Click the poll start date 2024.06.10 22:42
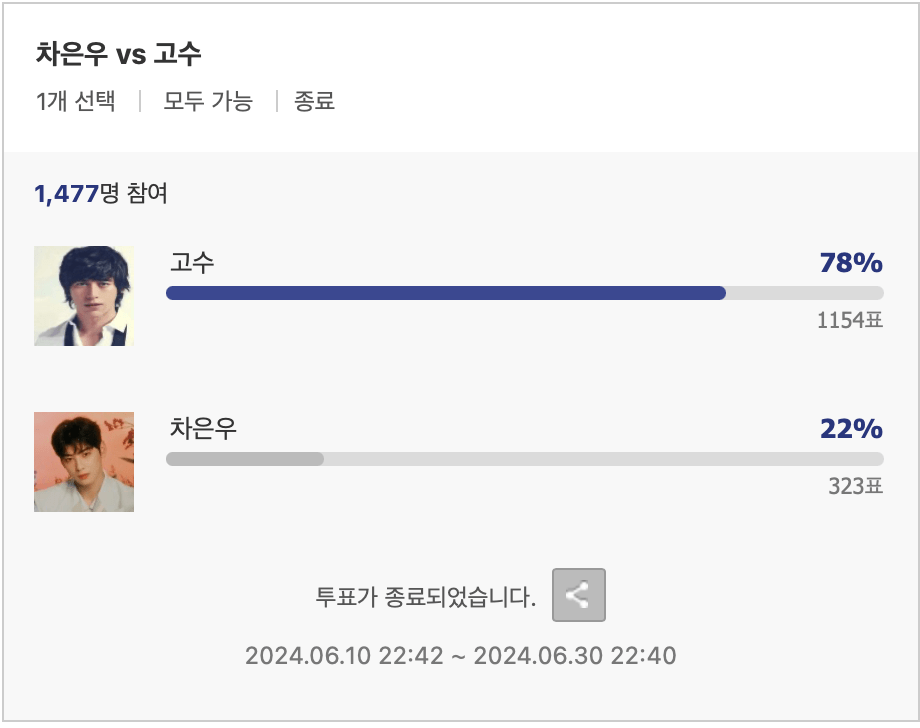920x728 pixels. [344, 656]
